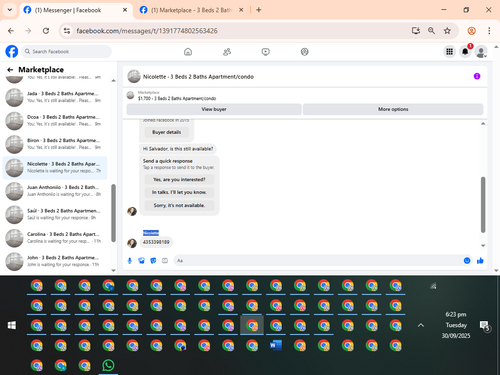
Task: Open Dcoa's conversation in the list
Action: 55,120
